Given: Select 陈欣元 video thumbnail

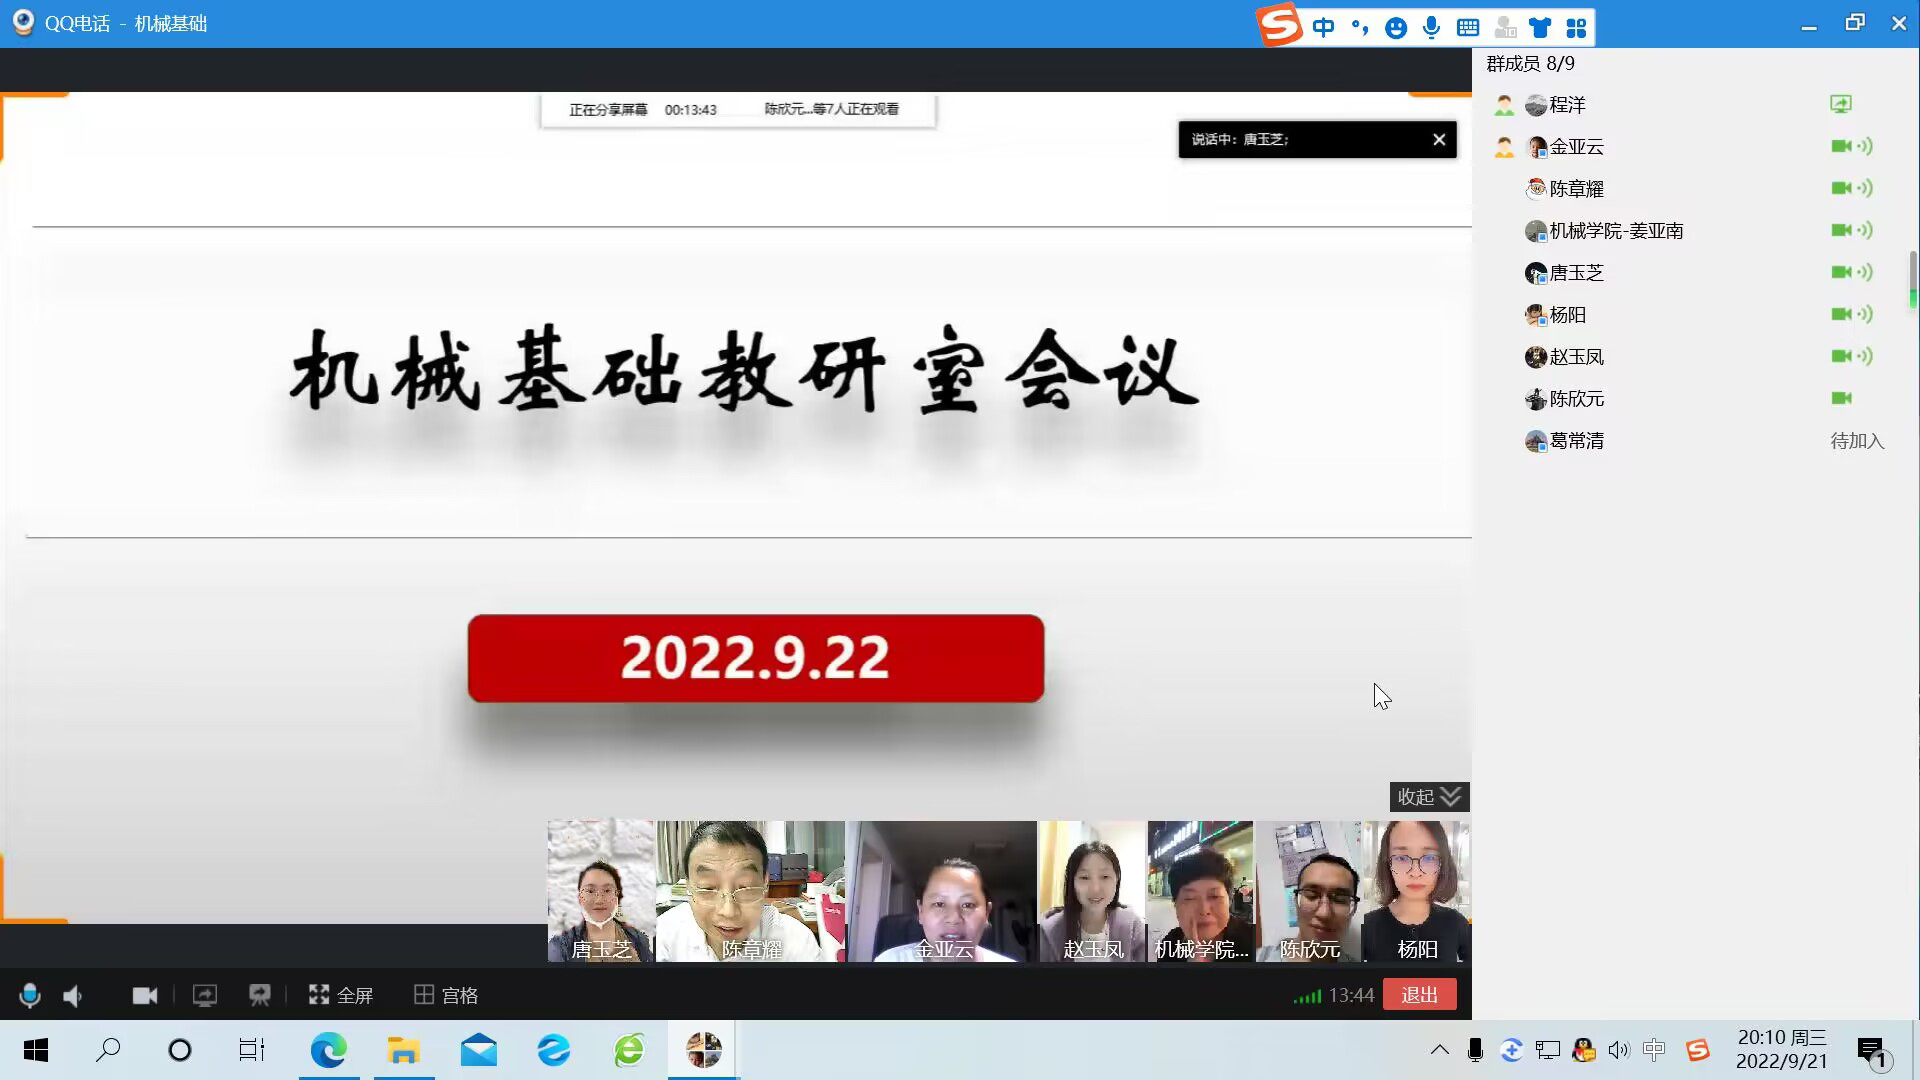Looking at the screenshot, I should [x=1309, y=891].
